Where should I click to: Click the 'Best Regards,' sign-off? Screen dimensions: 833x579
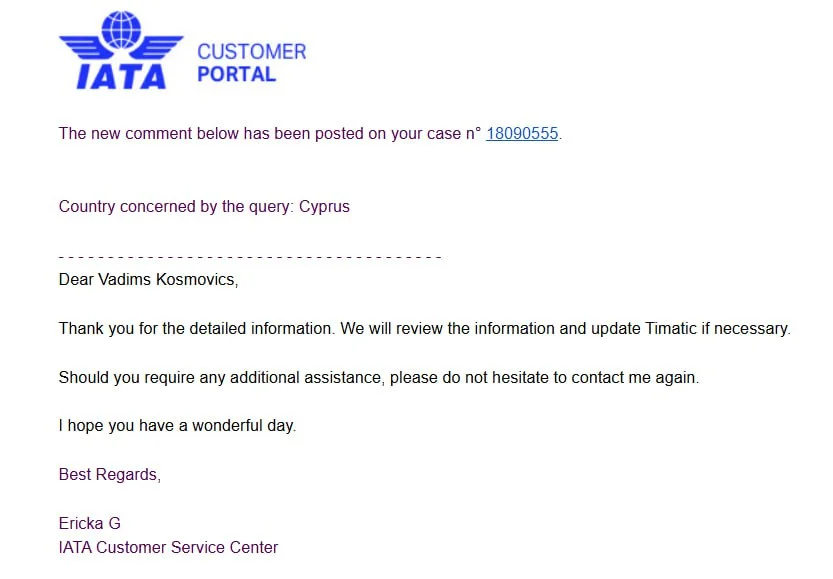pos(109,474)
